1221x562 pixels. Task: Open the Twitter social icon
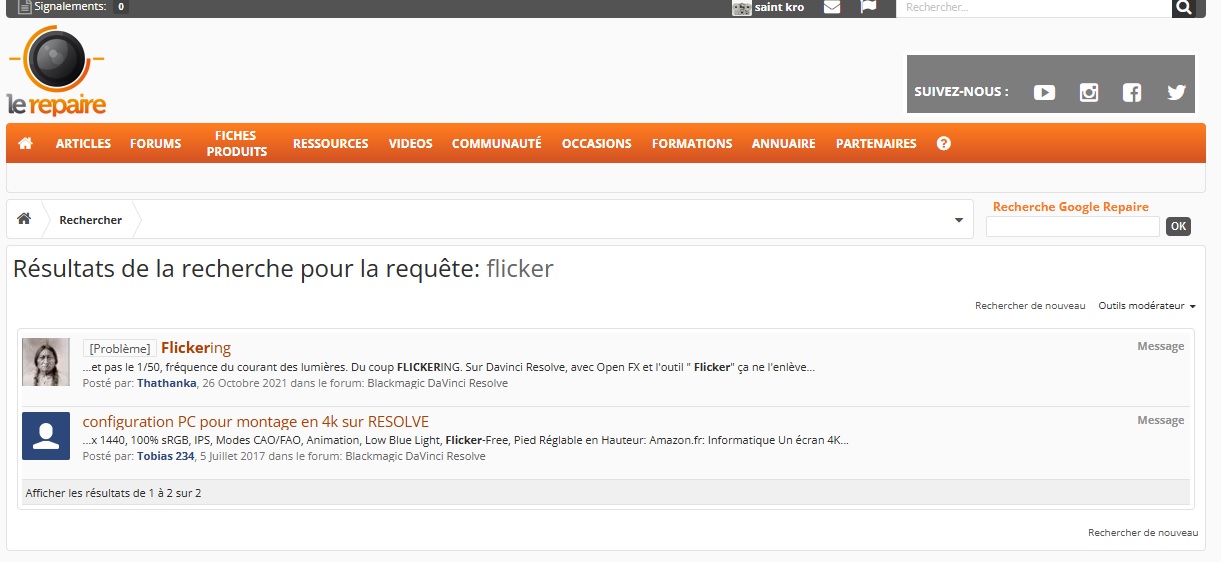1176,92
